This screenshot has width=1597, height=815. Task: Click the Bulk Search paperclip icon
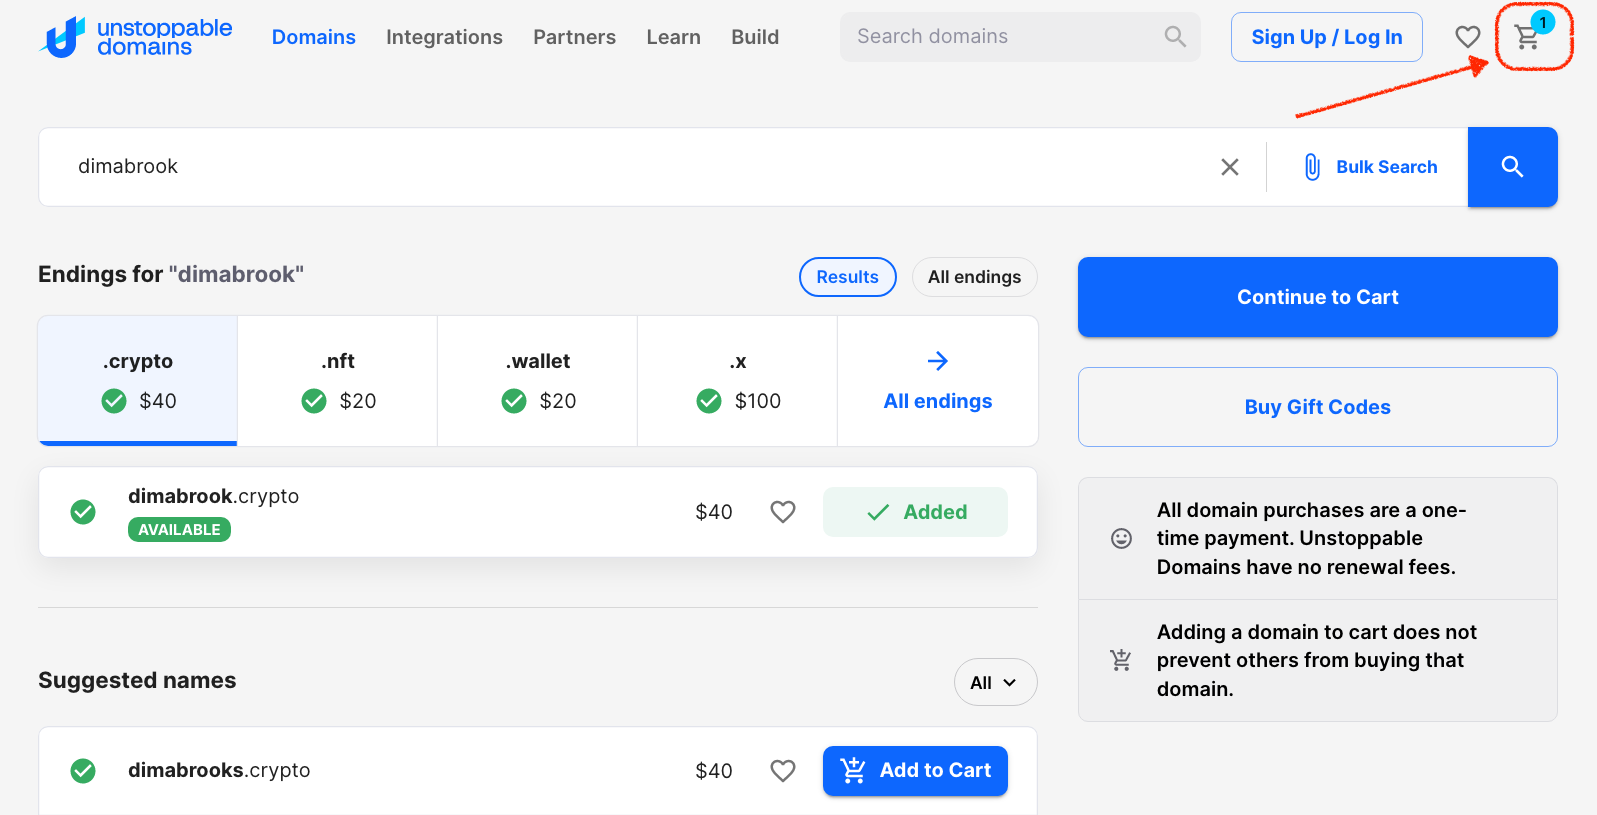(1312, 167)
